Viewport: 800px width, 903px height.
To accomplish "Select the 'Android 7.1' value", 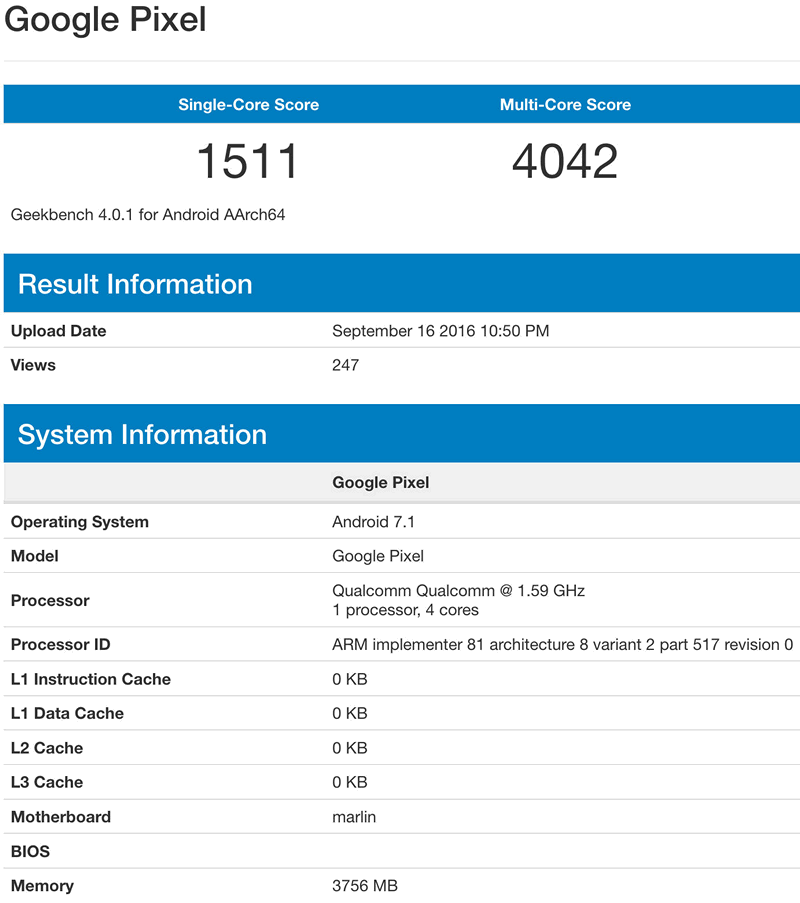I will point(373,522).
